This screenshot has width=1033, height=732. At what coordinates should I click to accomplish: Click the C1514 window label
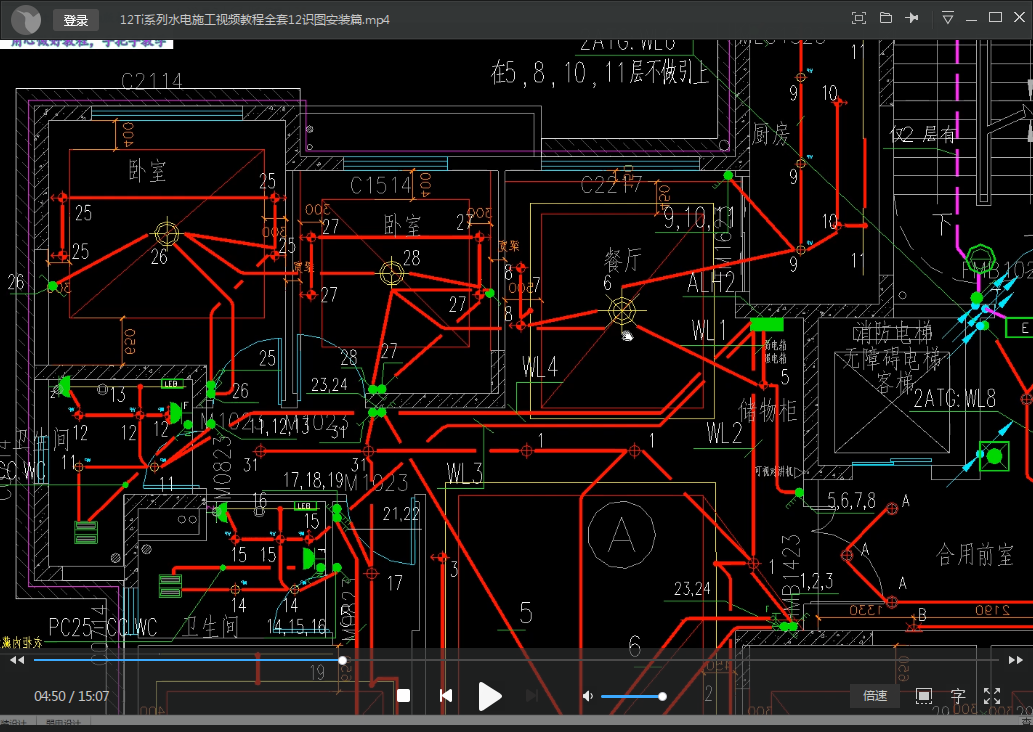click(381, 186)
